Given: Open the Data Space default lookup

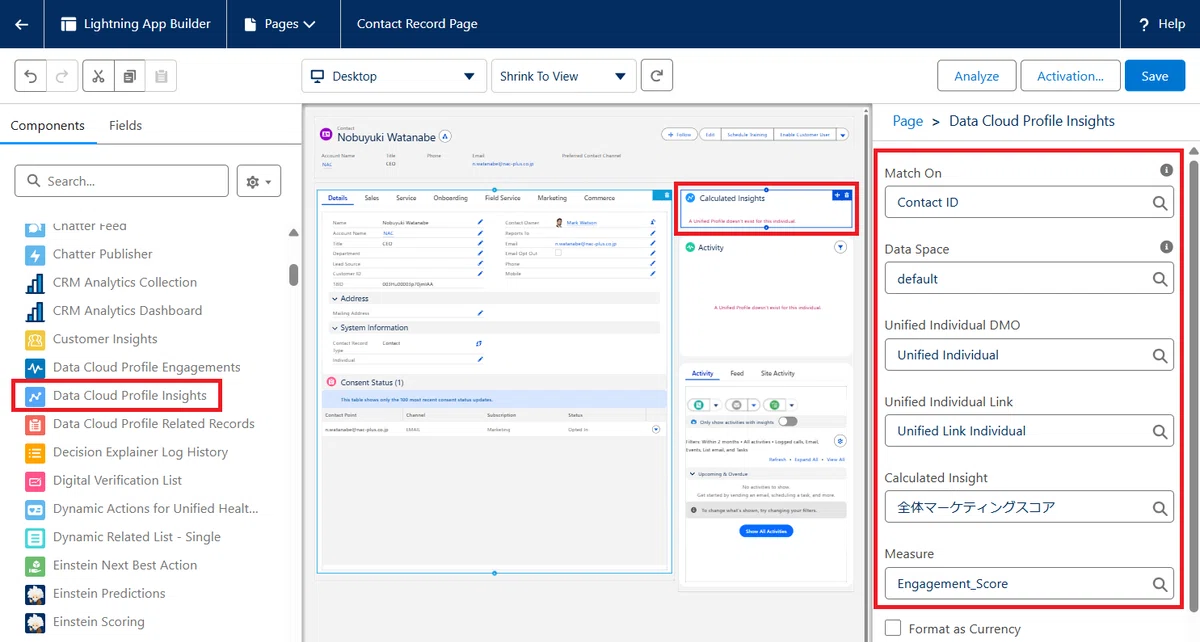Looking at the screenshot, I should (x=1029, y=279).
